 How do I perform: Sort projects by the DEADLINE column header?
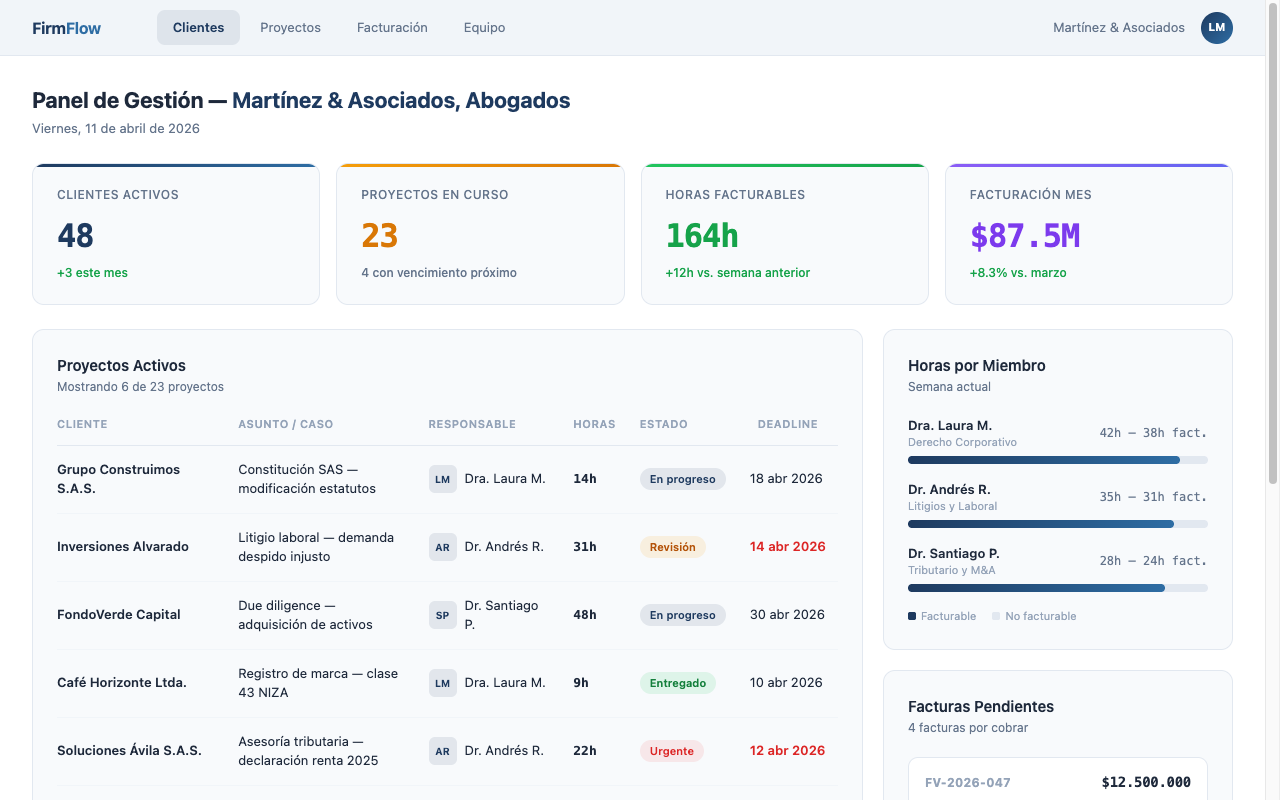(x=787, y=424)
